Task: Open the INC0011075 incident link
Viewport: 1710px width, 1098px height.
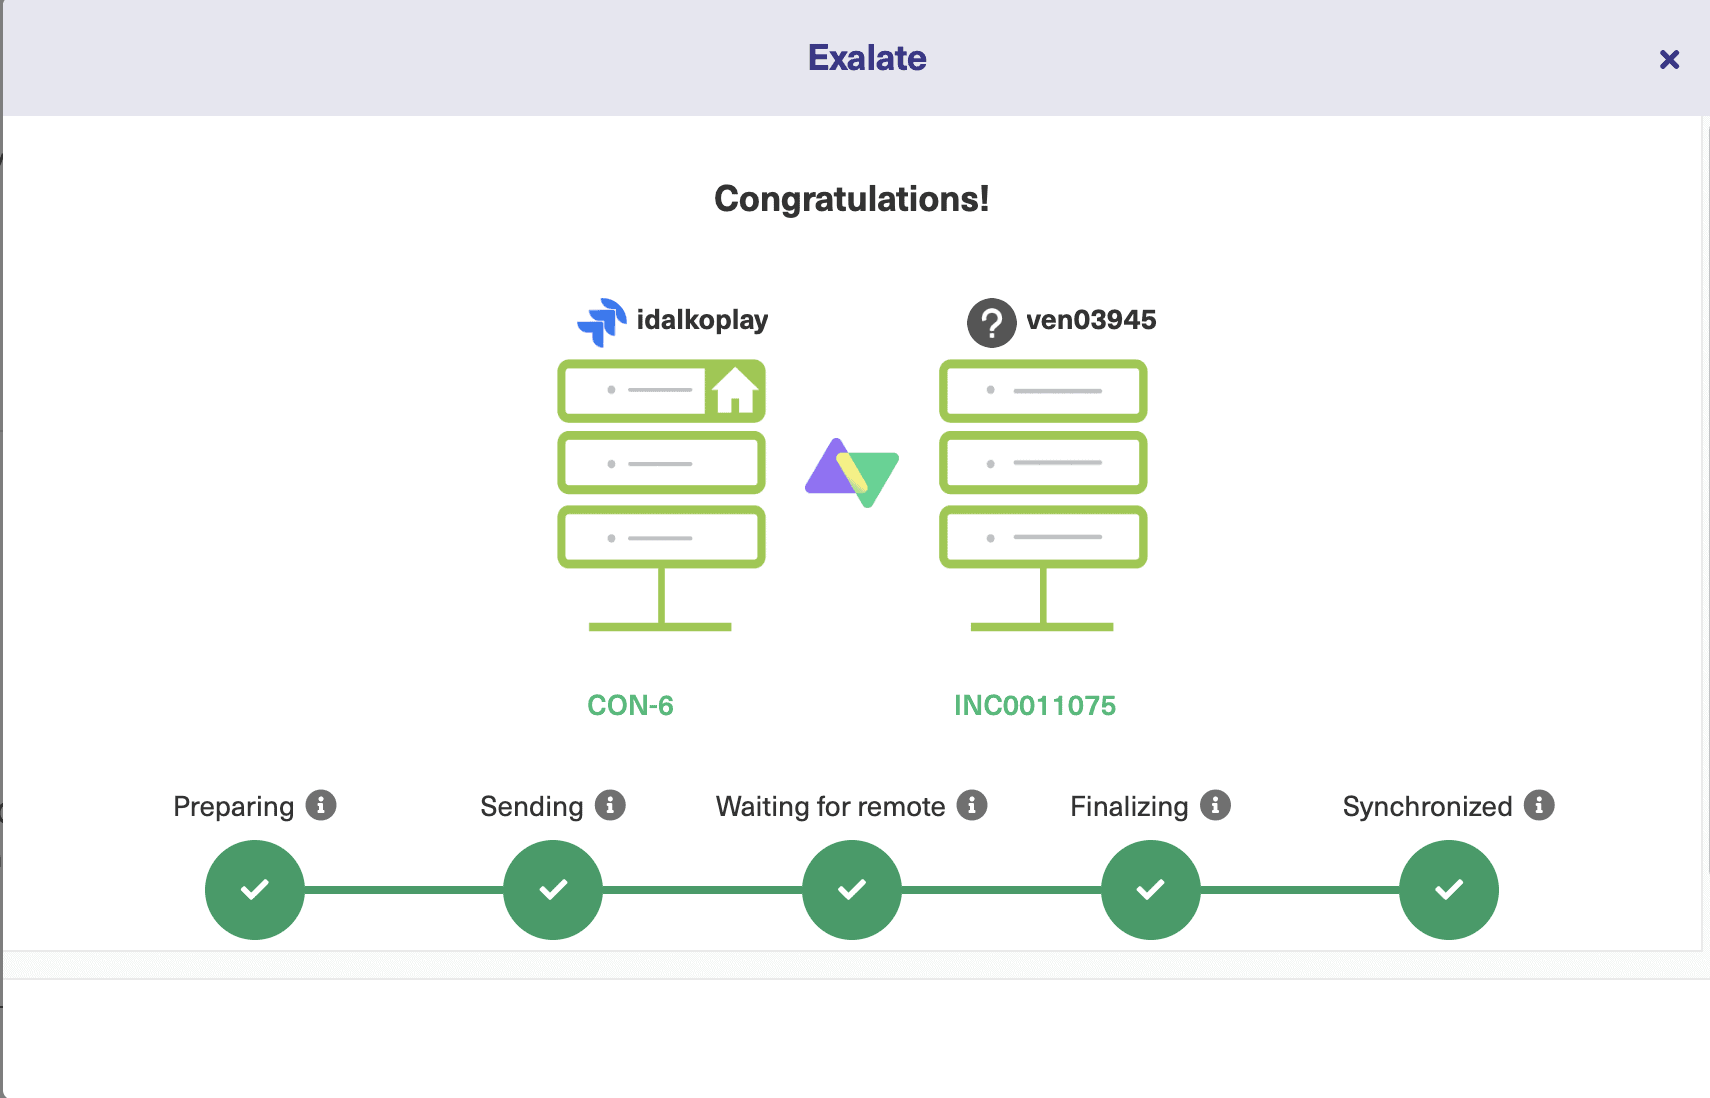Action: point(1034,705)
